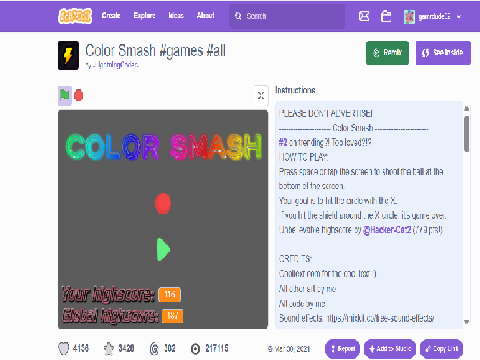Focus the Search input field
This screenshot has width=480, height=360.
point(287,16)
